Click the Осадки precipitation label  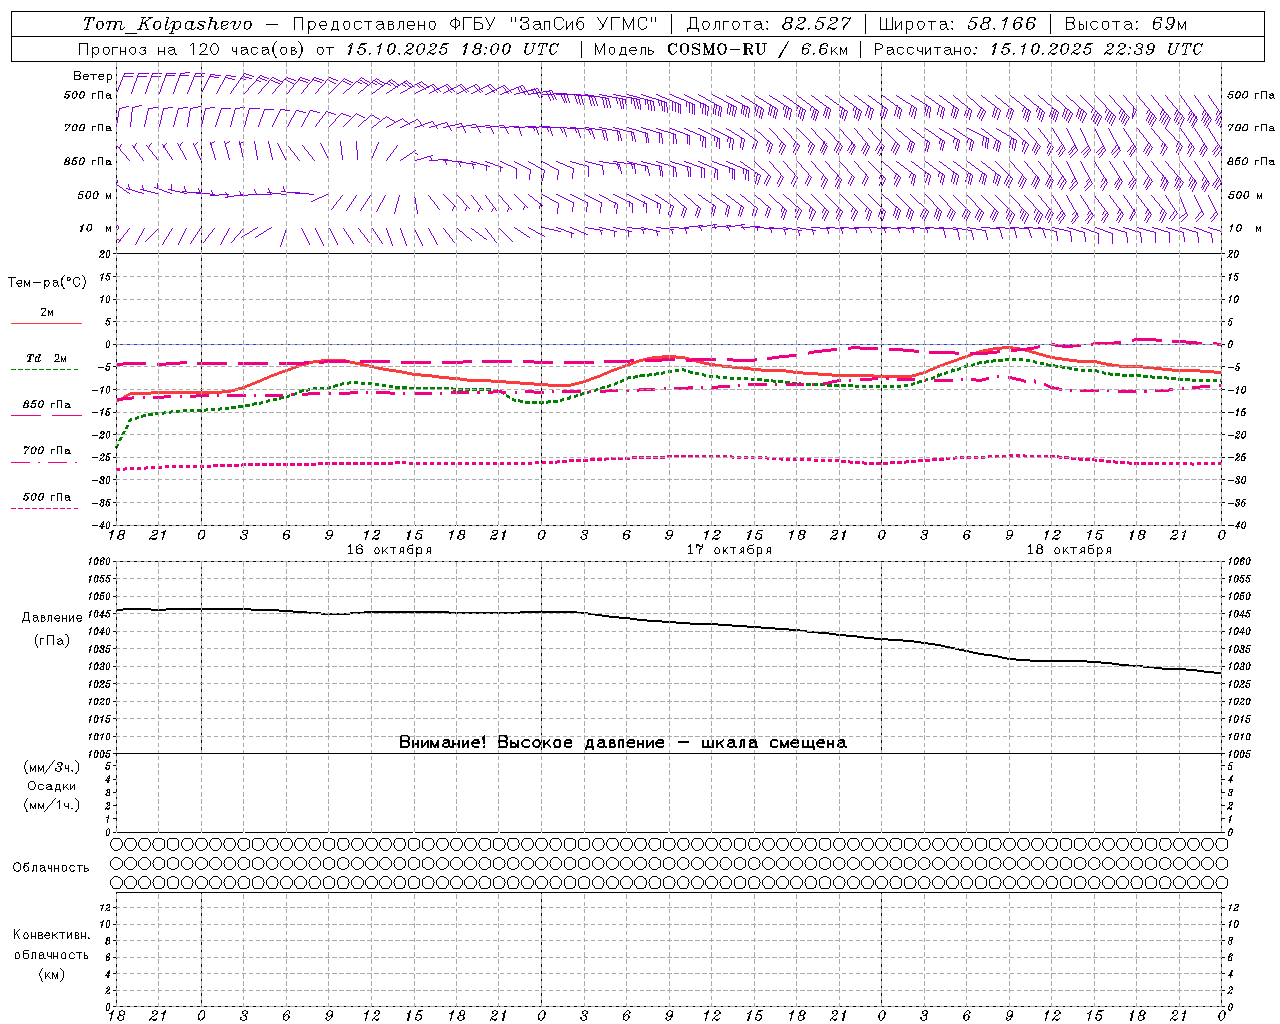pyautogui.click(x=52, y=786)
